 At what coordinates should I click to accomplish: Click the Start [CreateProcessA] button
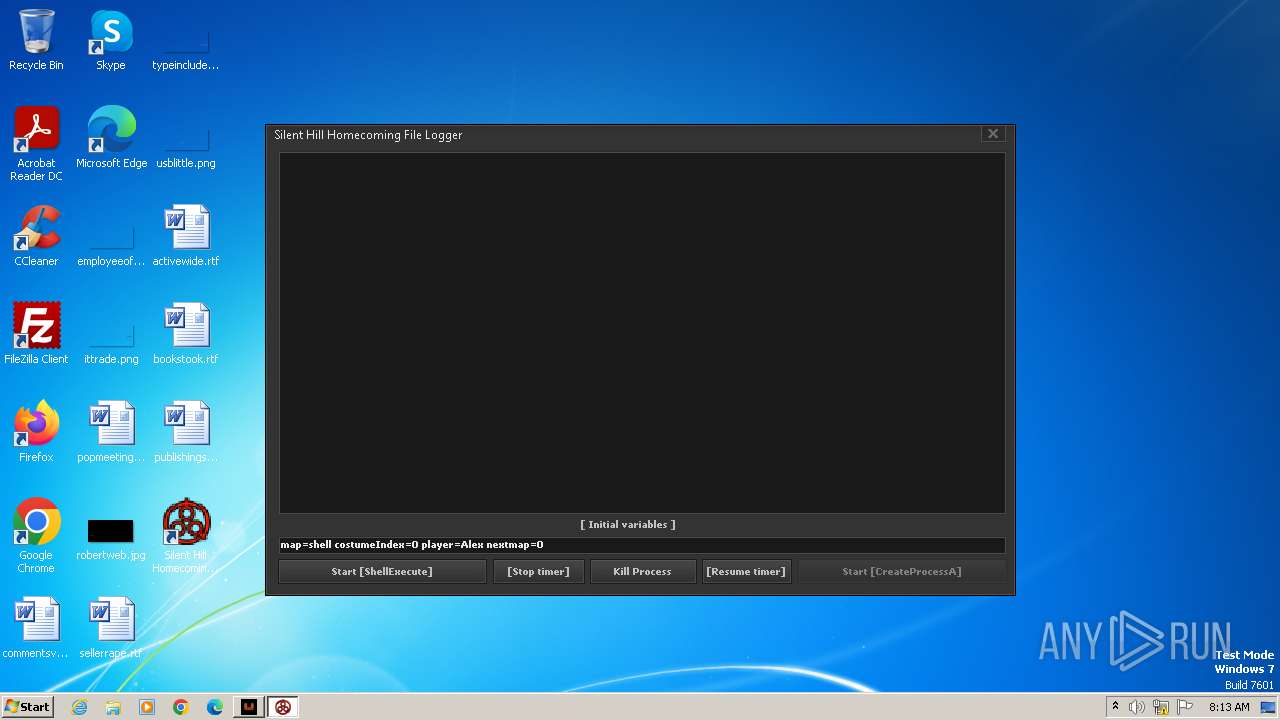click(901, 571)
